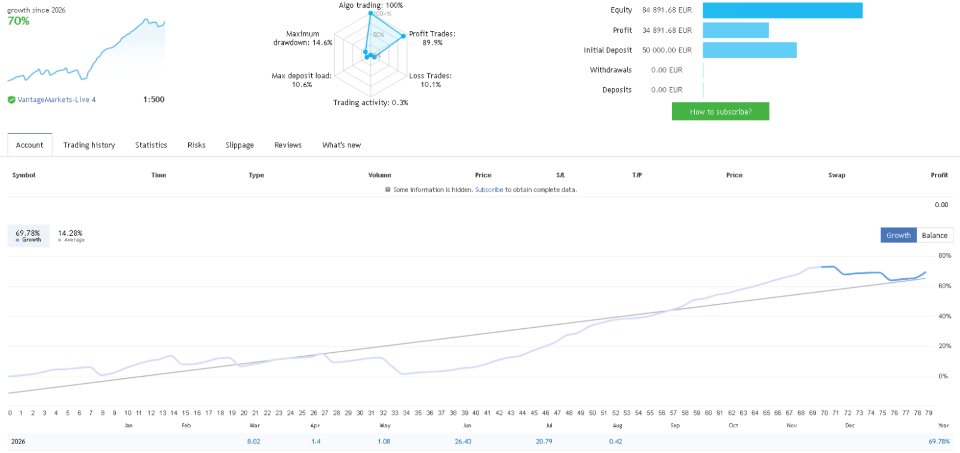The width and height of the screenshot is (960, 453).
Task: Toggle the 14.28% Average series legend
Action: click(70, 236)
